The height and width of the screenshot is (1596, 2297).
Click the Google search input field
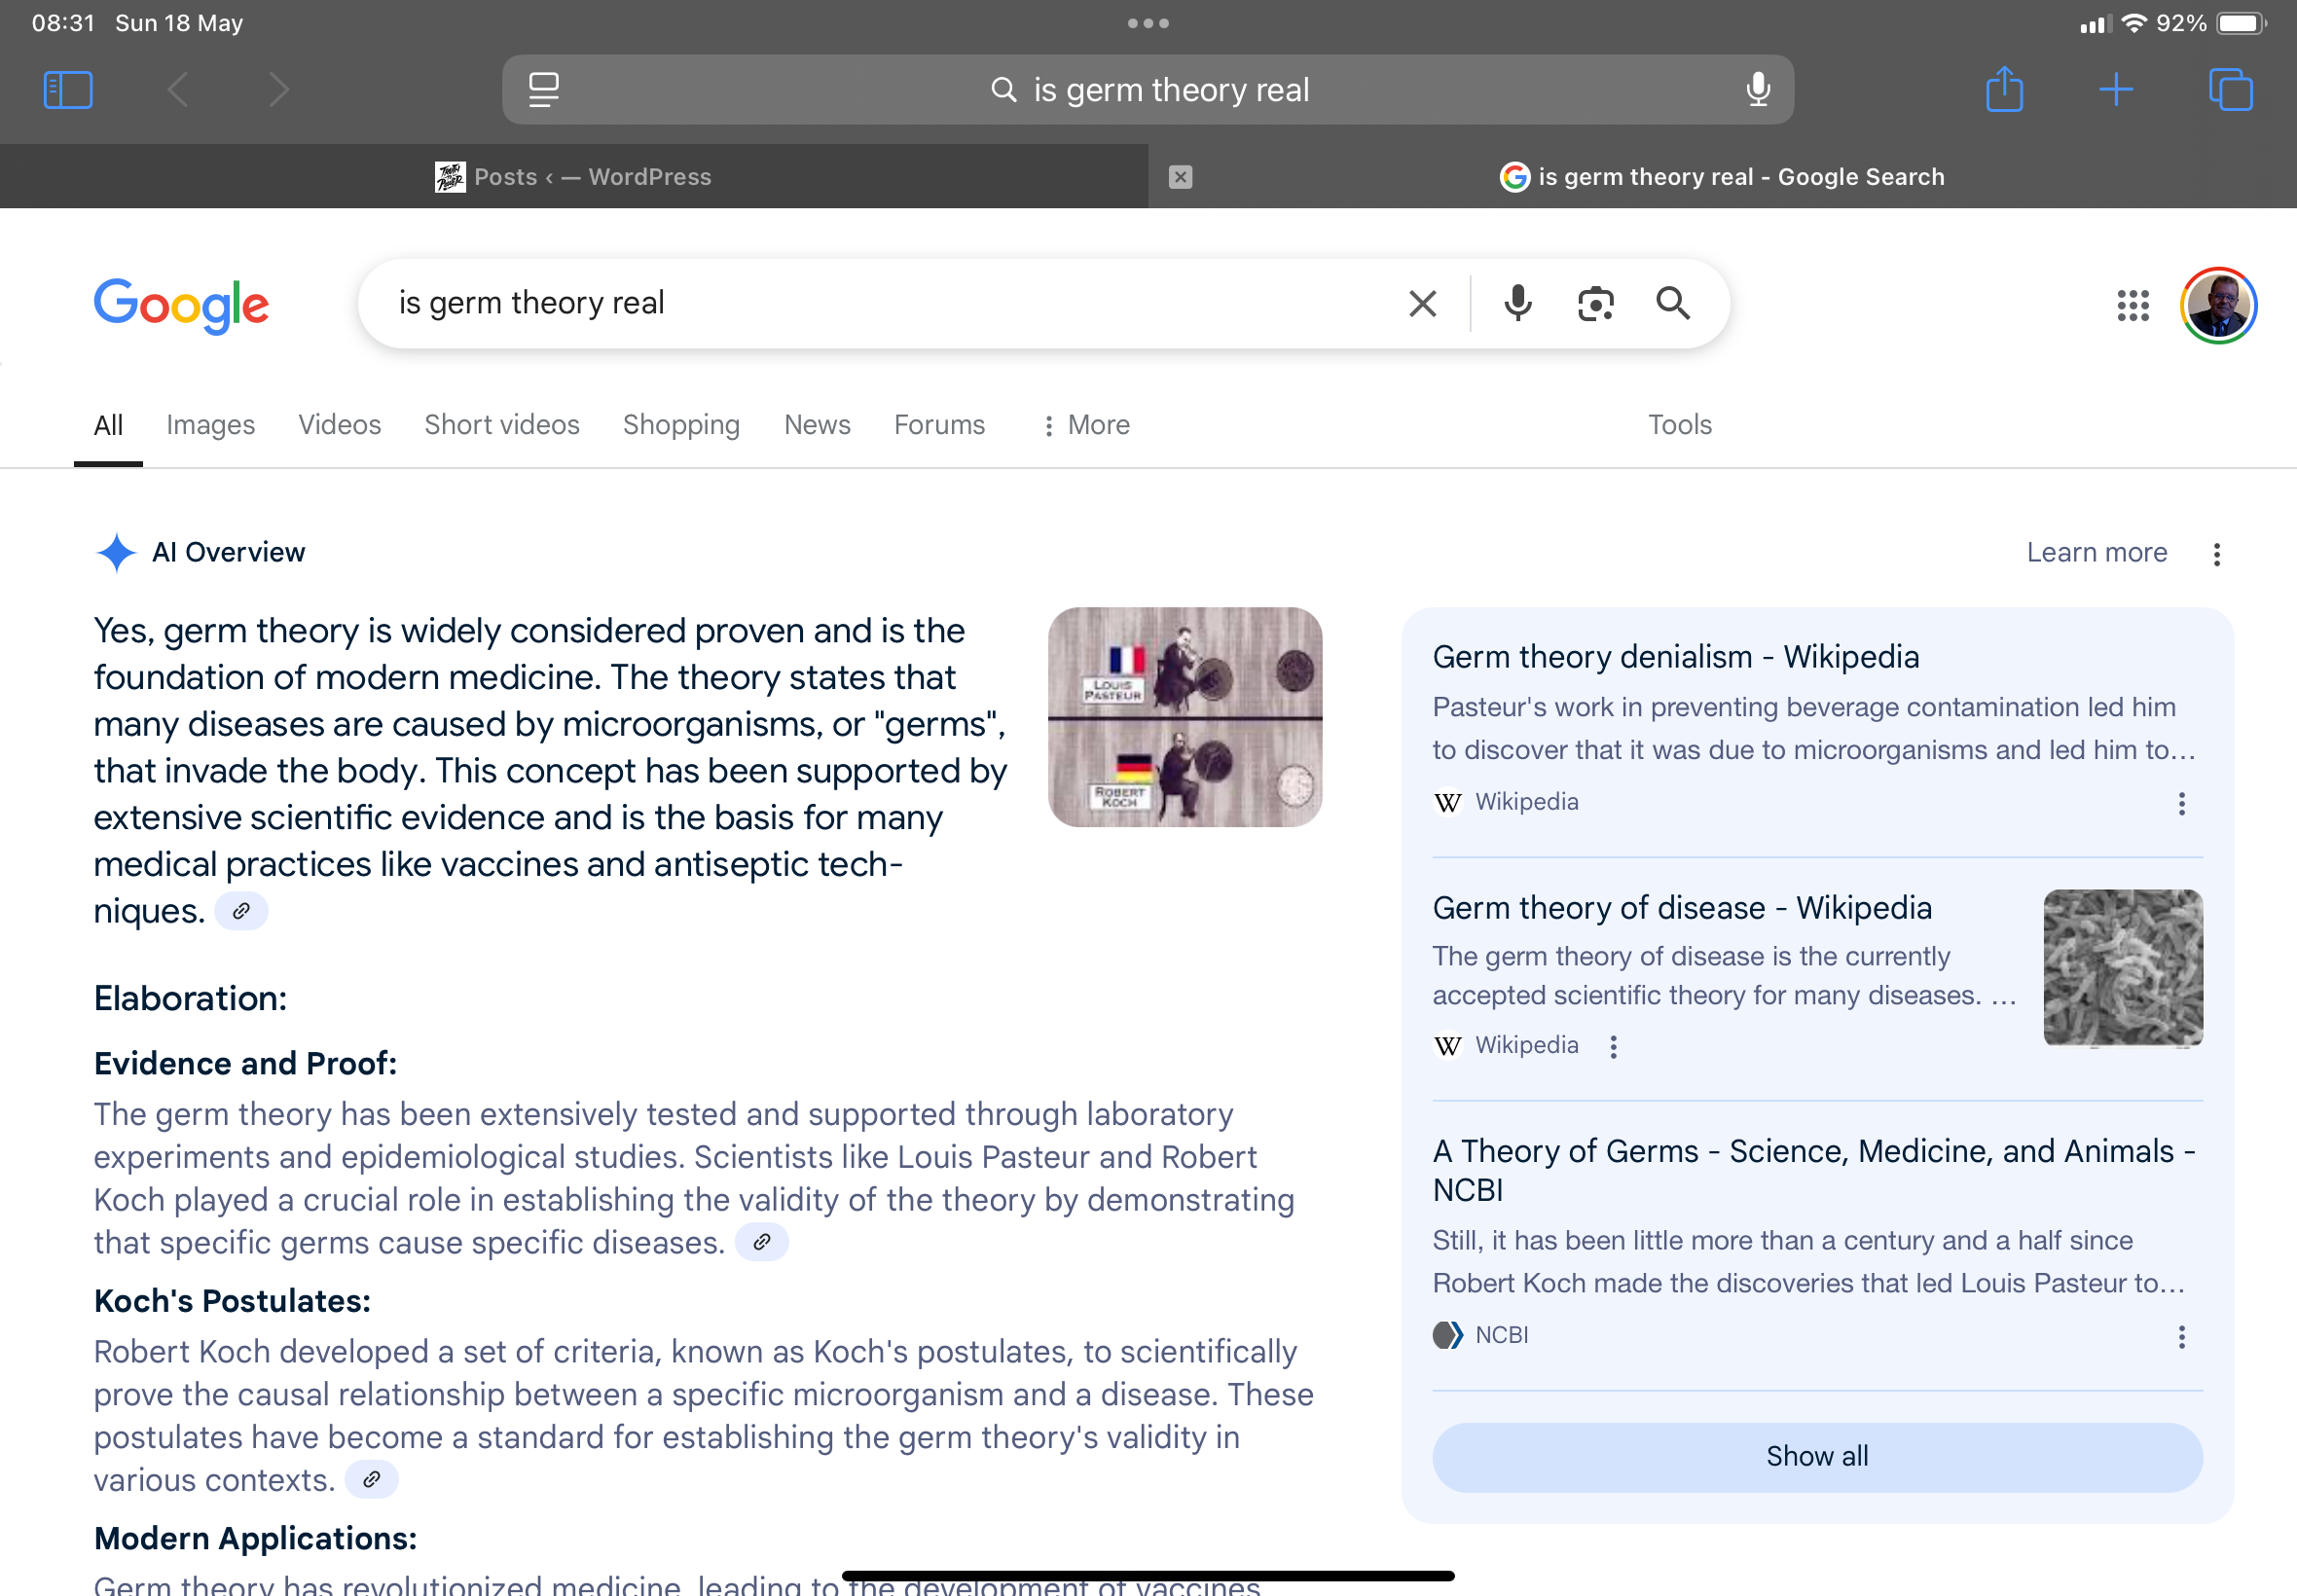(x=880, y=303)
